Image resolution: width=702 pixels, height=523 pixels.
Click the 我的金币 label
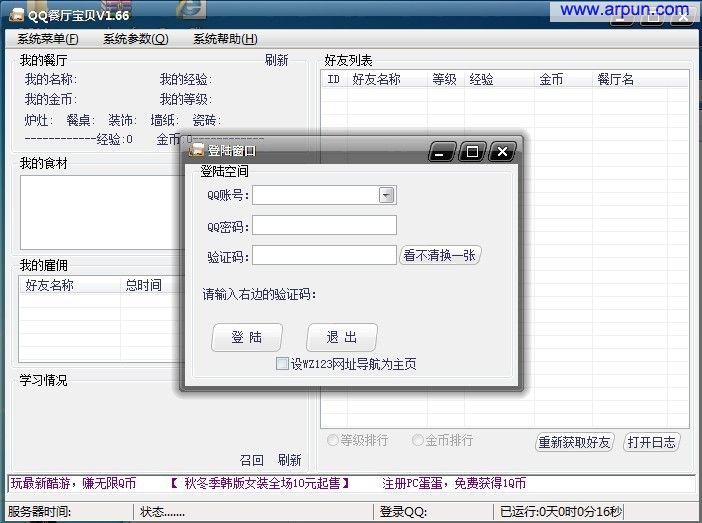coord(51,99)
